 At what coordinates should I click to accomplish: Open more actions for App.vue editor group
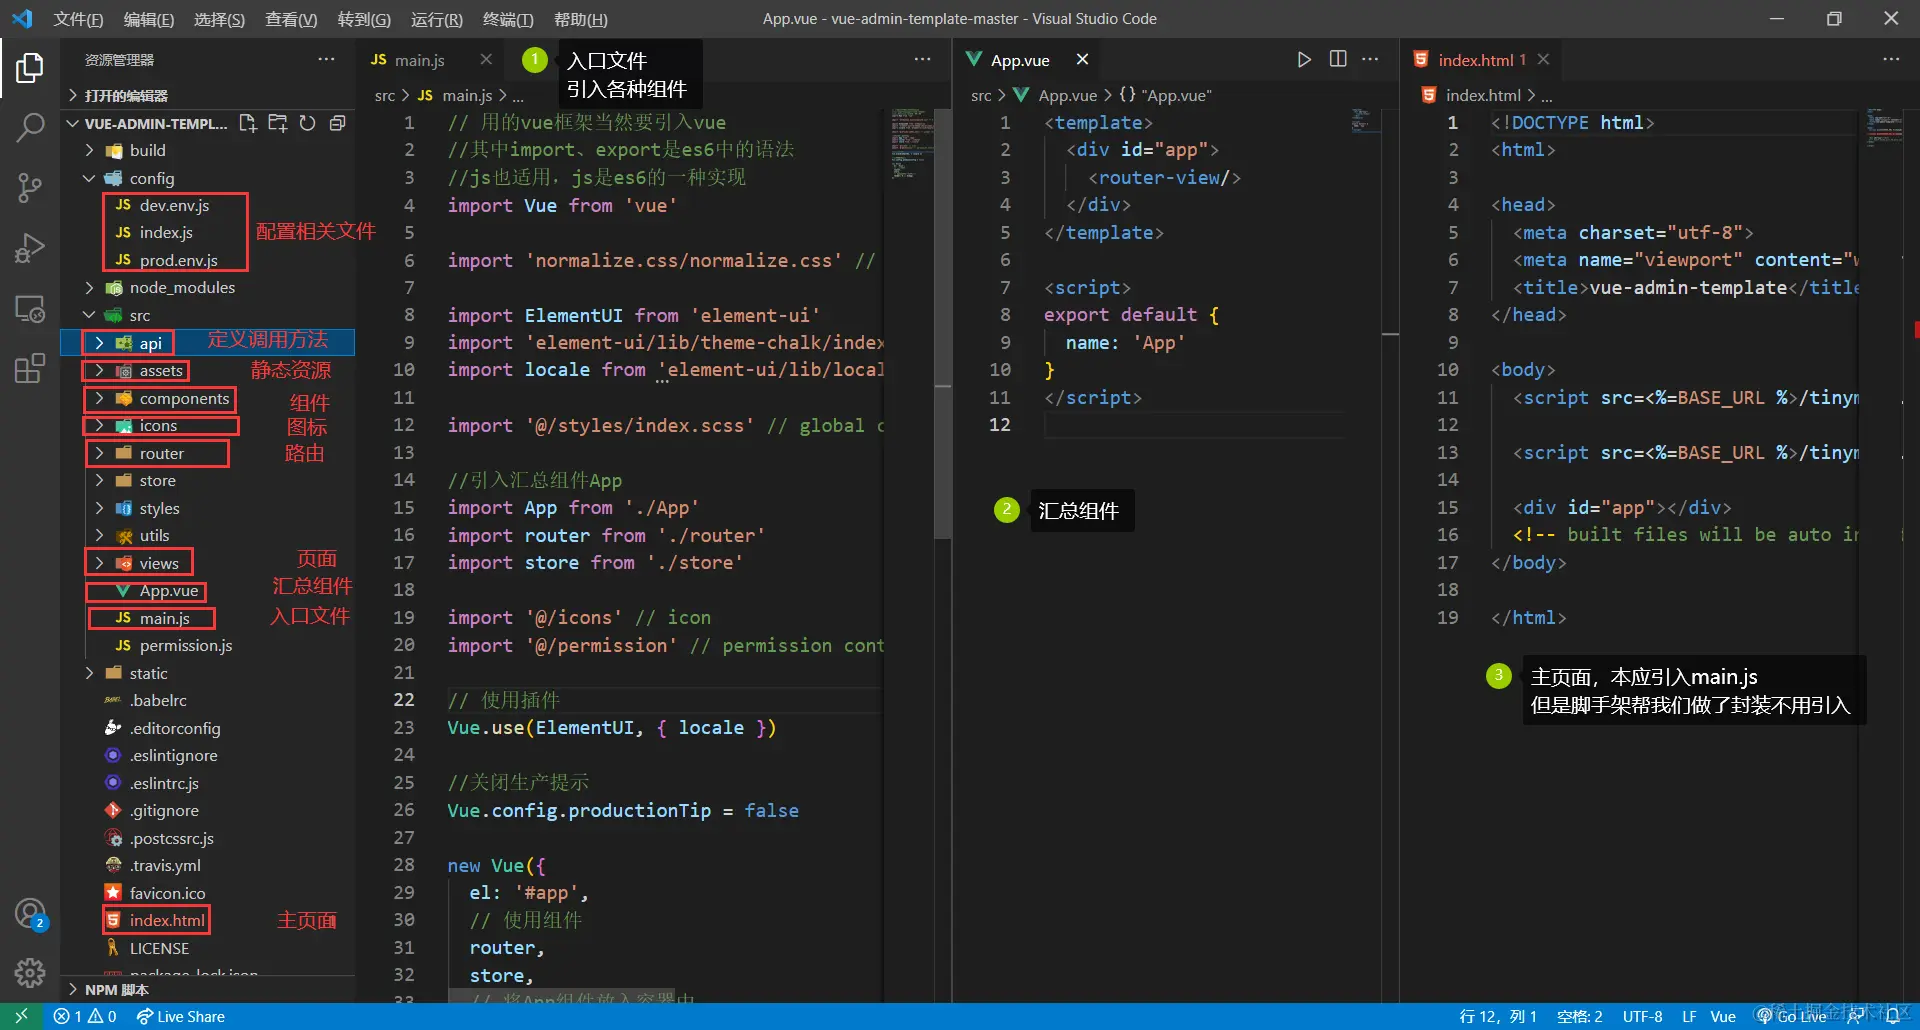click(1370, 60)
